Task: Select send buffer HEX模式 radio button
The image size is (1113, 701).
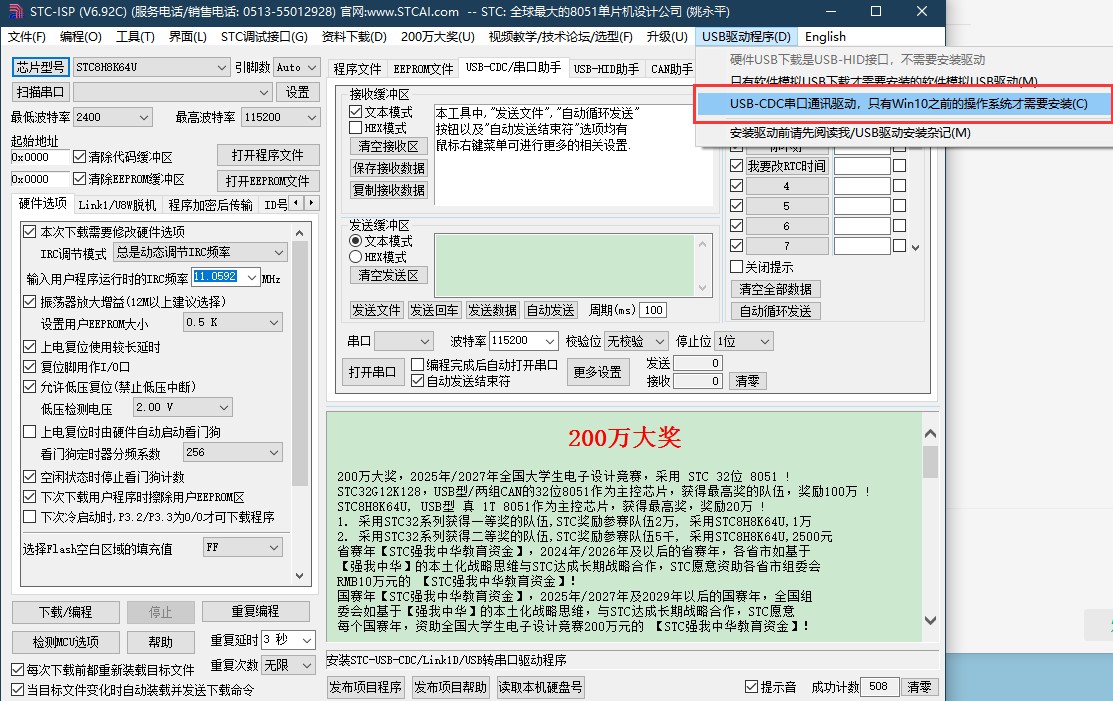Action: click(x=356, y=257)
